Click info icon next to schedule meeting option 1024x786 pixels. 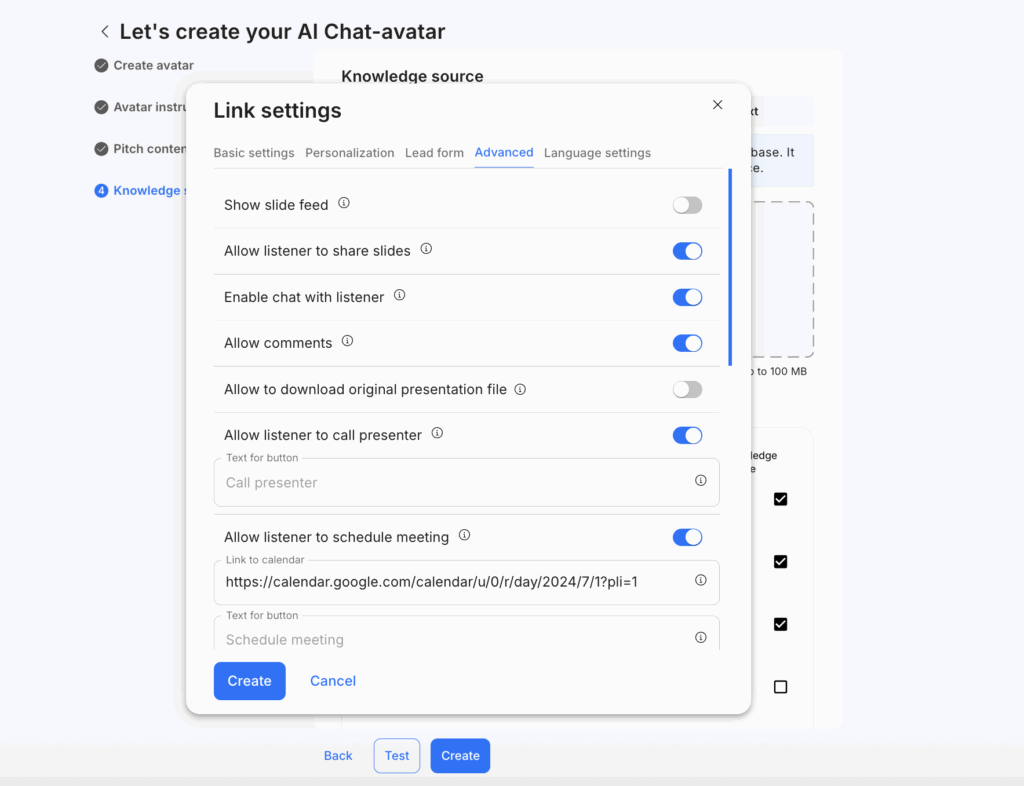(464, 536)
